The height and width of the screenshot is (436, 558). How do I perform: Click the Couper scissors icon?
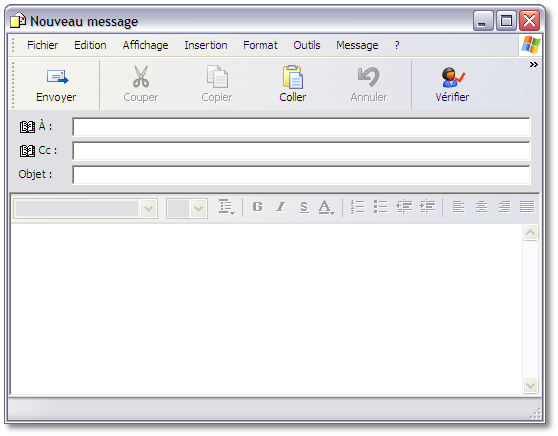[141, 77]
